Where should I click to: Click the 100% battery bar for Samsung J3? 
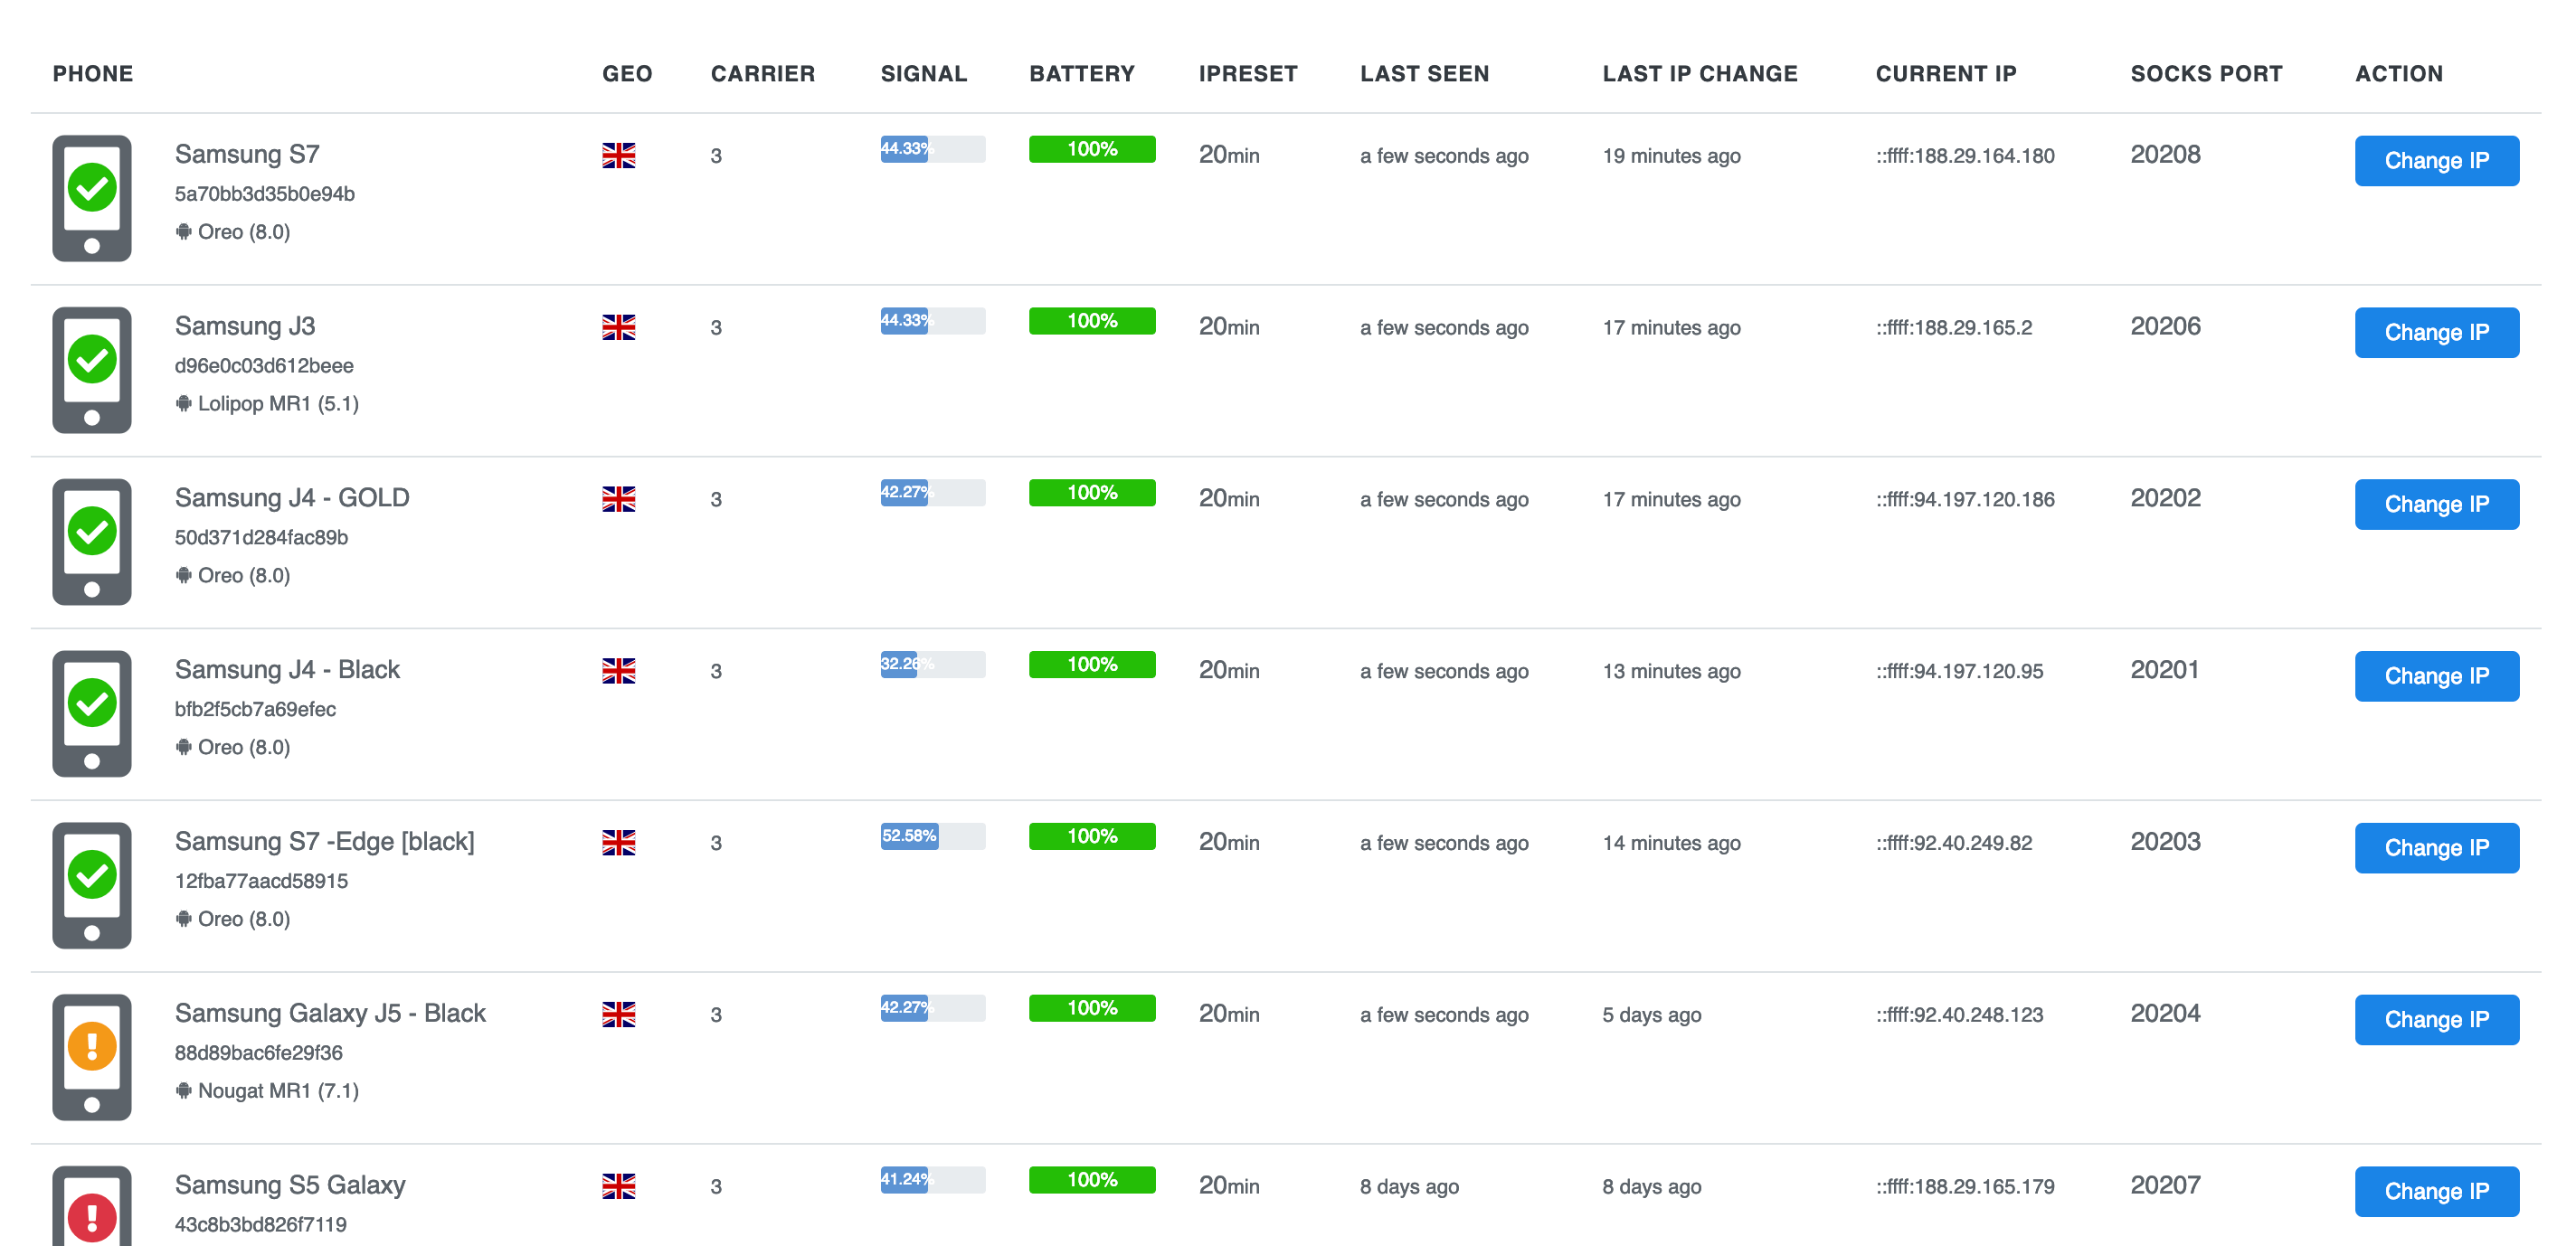pos(1091,321)
